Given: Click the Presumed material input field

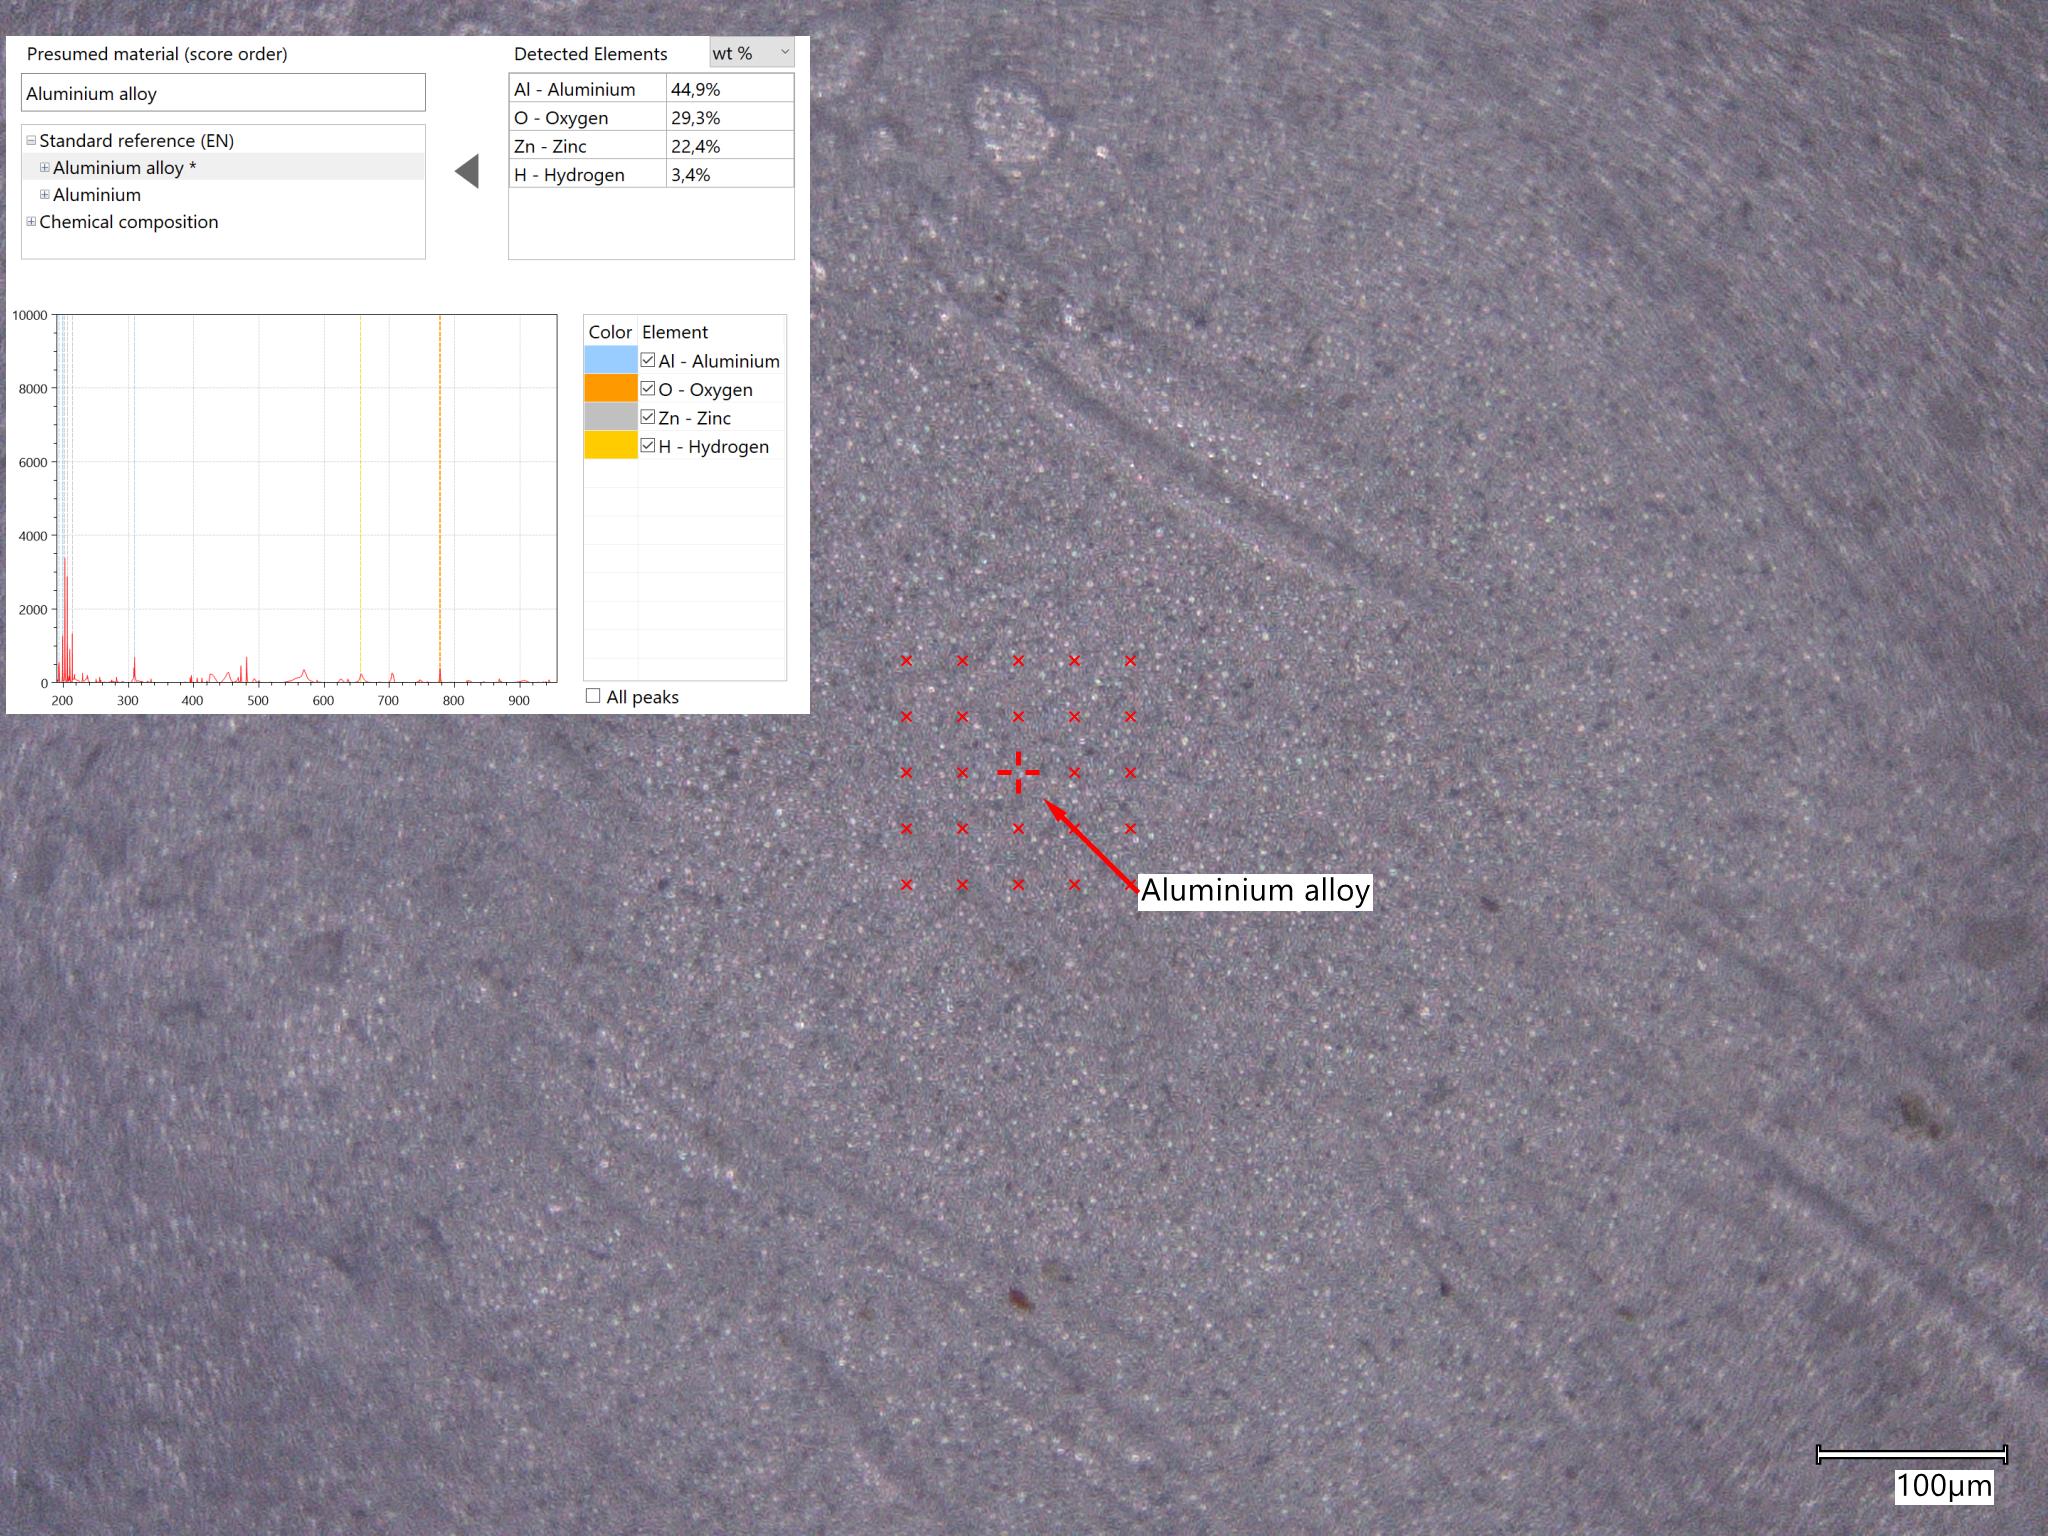Looking at the screenshot, I should tap(223, 93).
